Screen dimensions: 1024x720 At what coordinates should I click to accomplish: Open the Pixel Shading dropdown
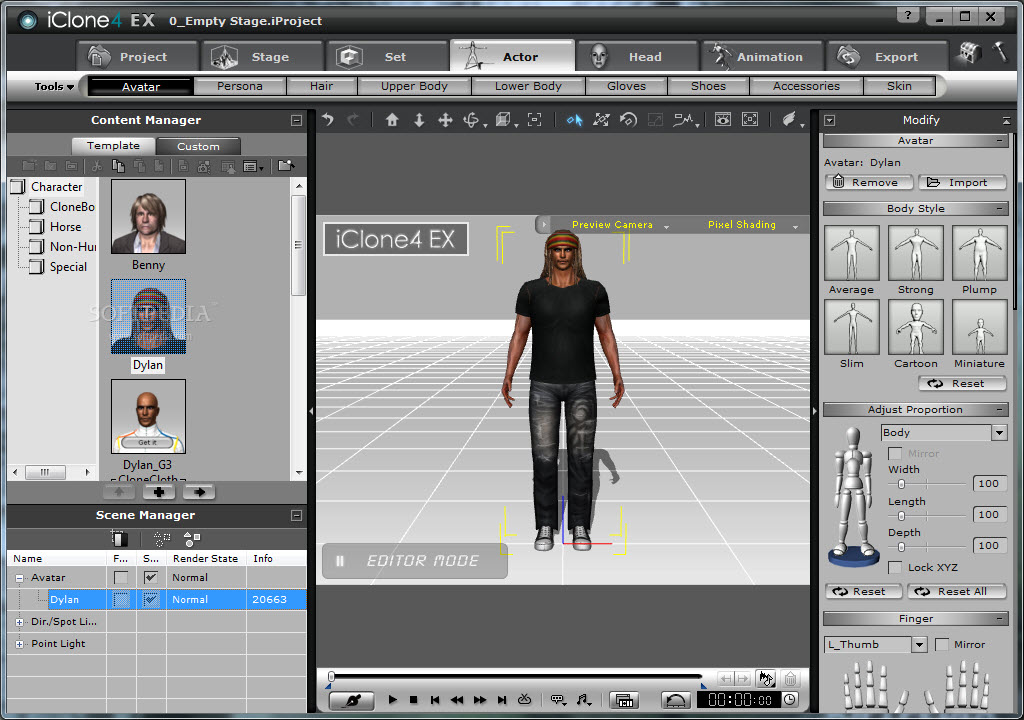click(x=795, y=226)
